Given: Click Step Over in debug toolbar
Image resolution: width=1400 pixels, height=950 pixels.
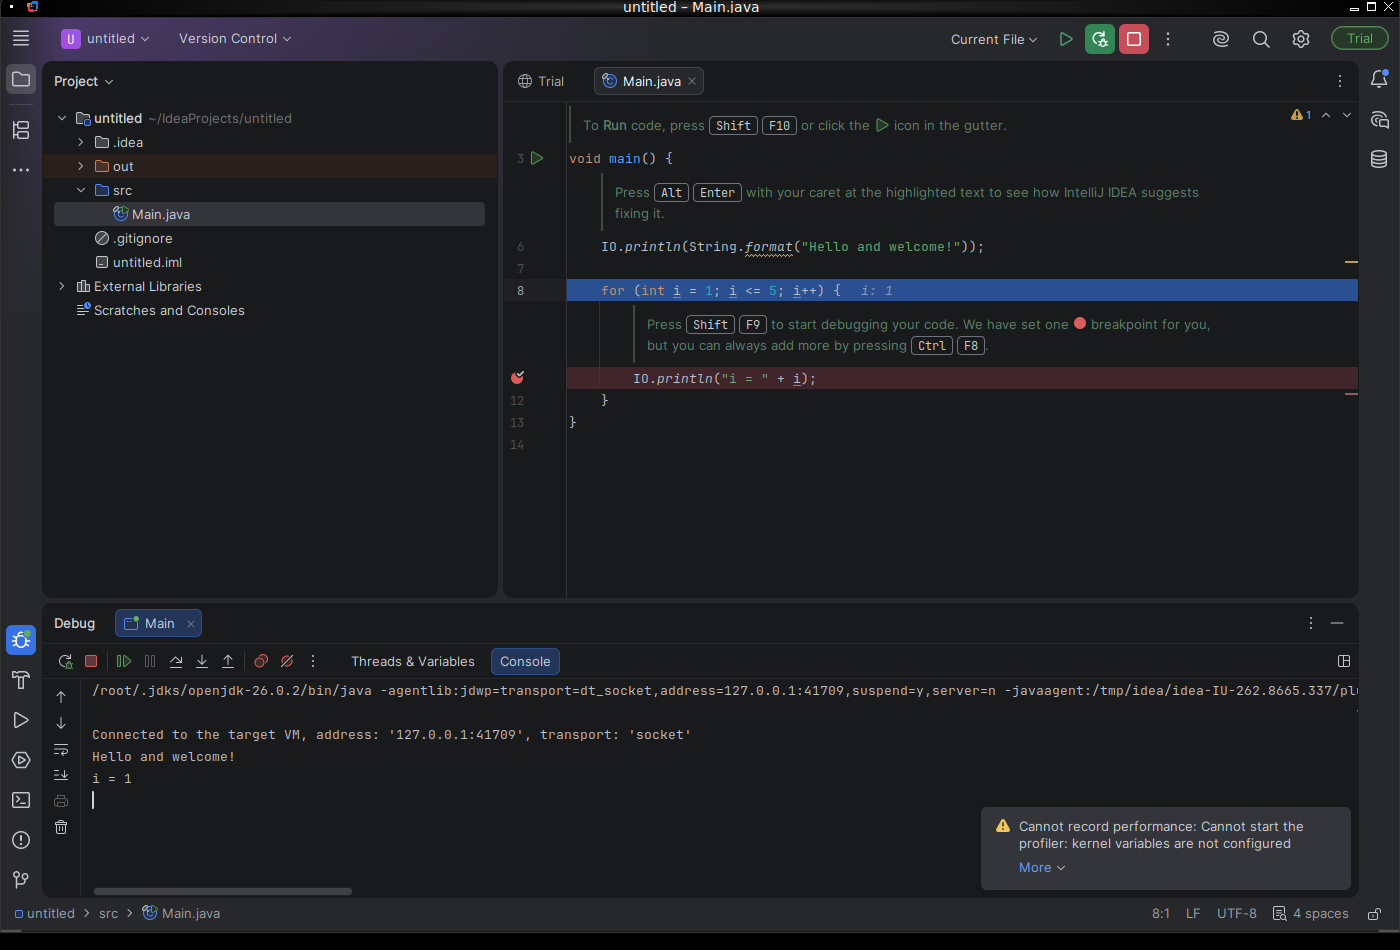Looking at the screenshot, I should pyautogui.click(x=176, y=661).
